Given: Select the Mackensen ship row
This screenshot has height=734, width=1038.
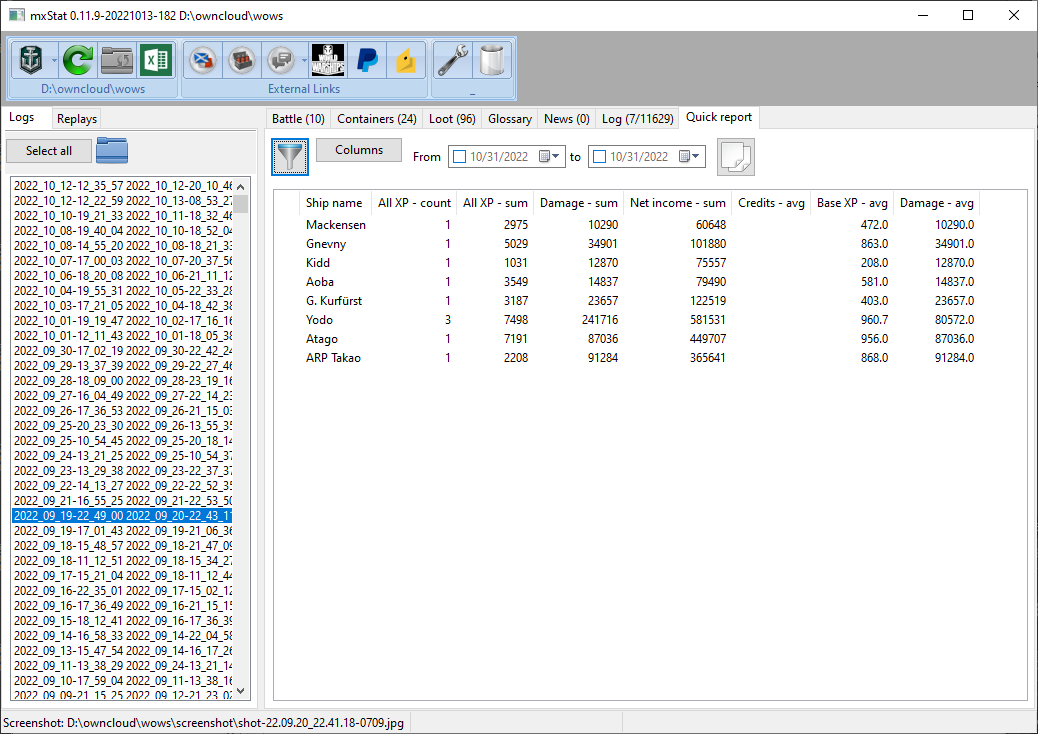Looking at the screenshot, I should tap(639, 225).
